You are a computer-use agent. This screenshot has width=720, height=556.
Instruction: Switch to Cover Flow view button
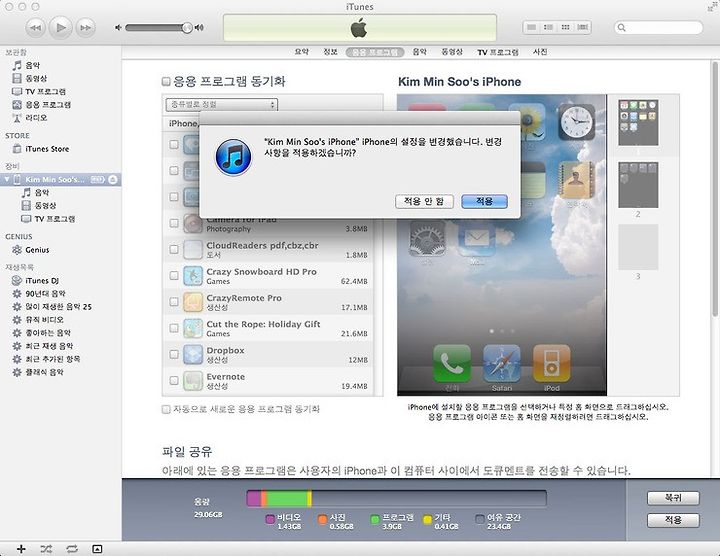pos(583,28)
